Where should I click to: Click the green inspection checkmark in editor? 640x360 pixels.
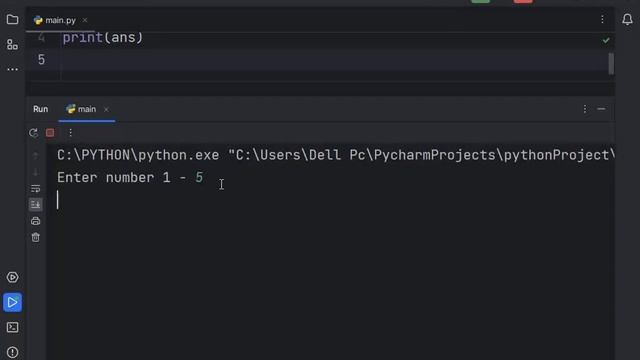coord(606,40)
